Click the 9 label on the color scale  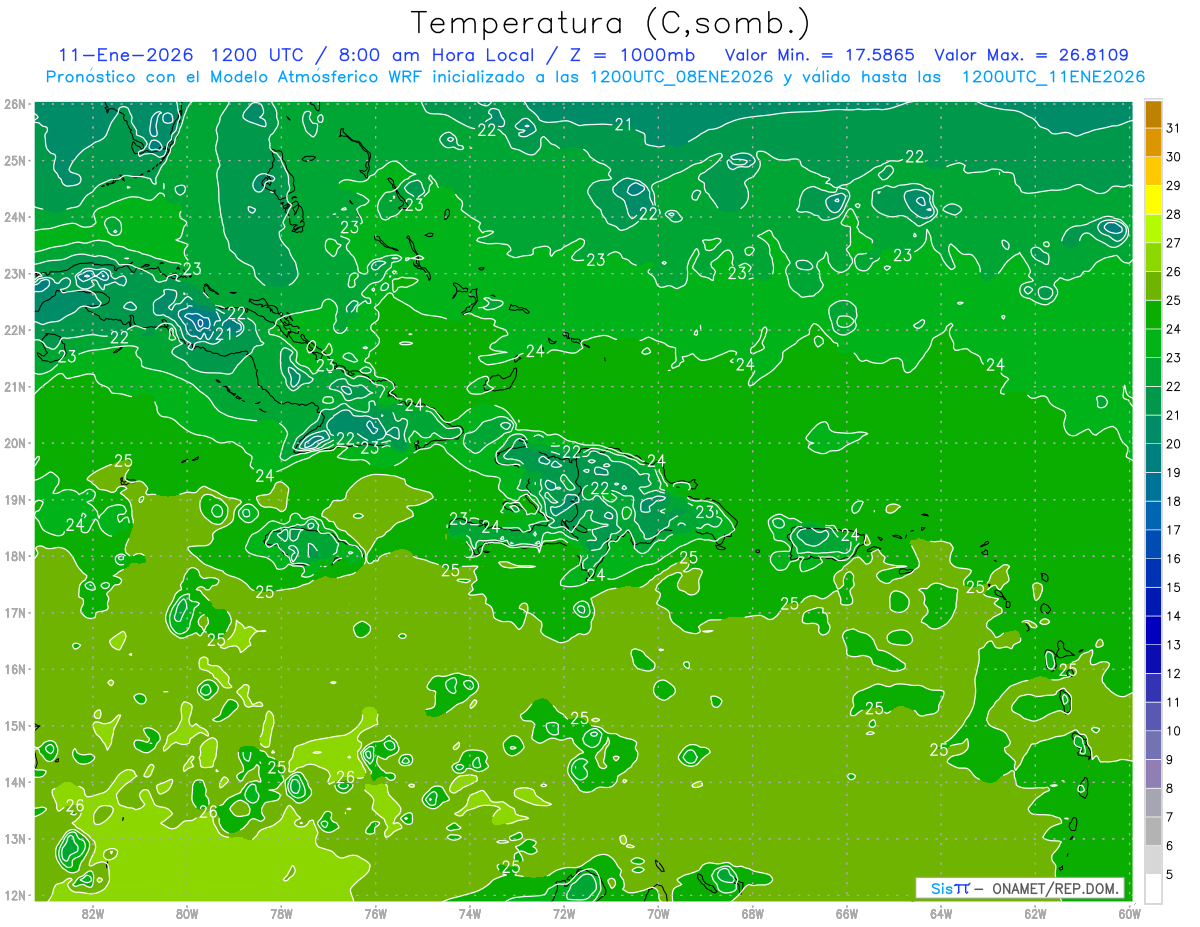tap(1171, 760)
